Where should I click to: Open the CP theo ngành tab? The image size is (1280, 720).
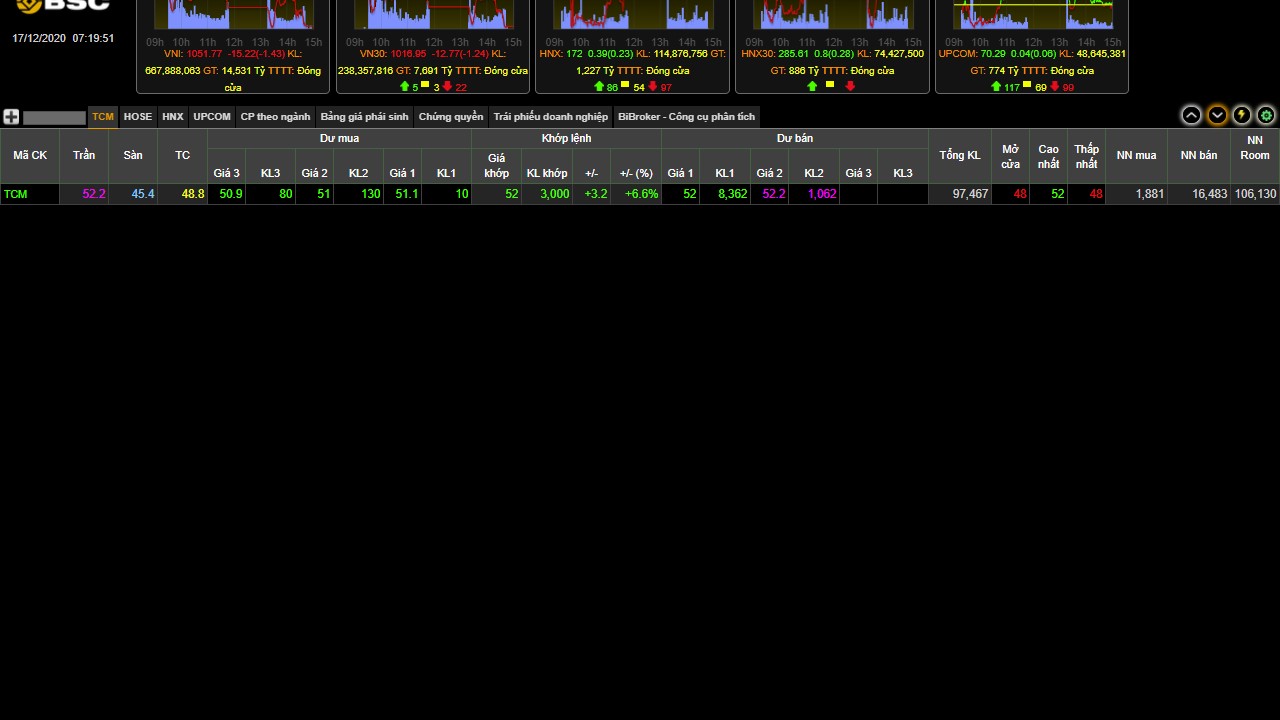point(275,117)
